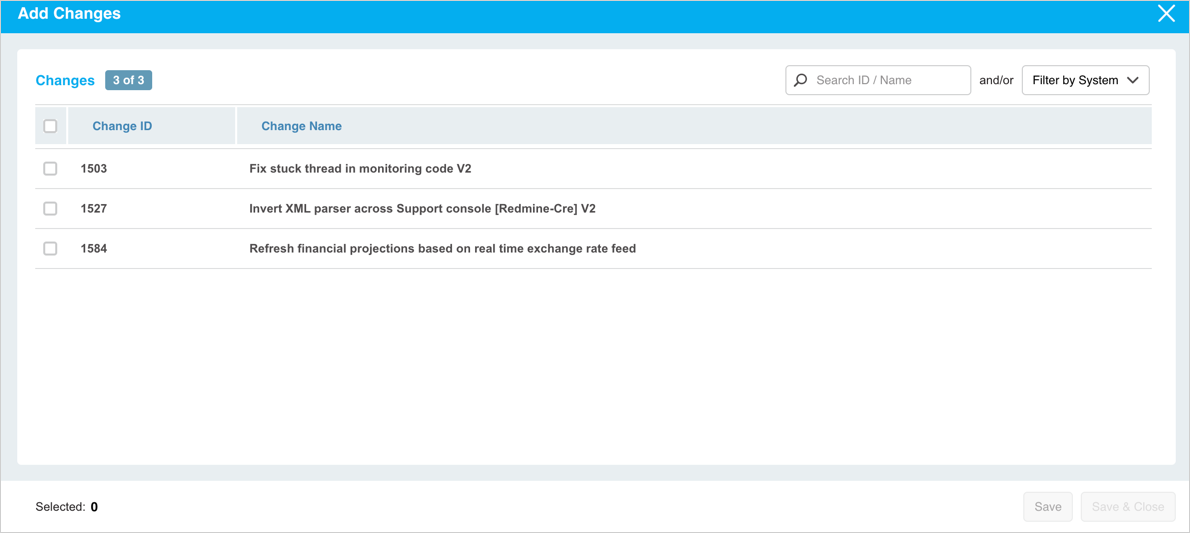Click the Save & Close button

click(x=1127, y=507)
